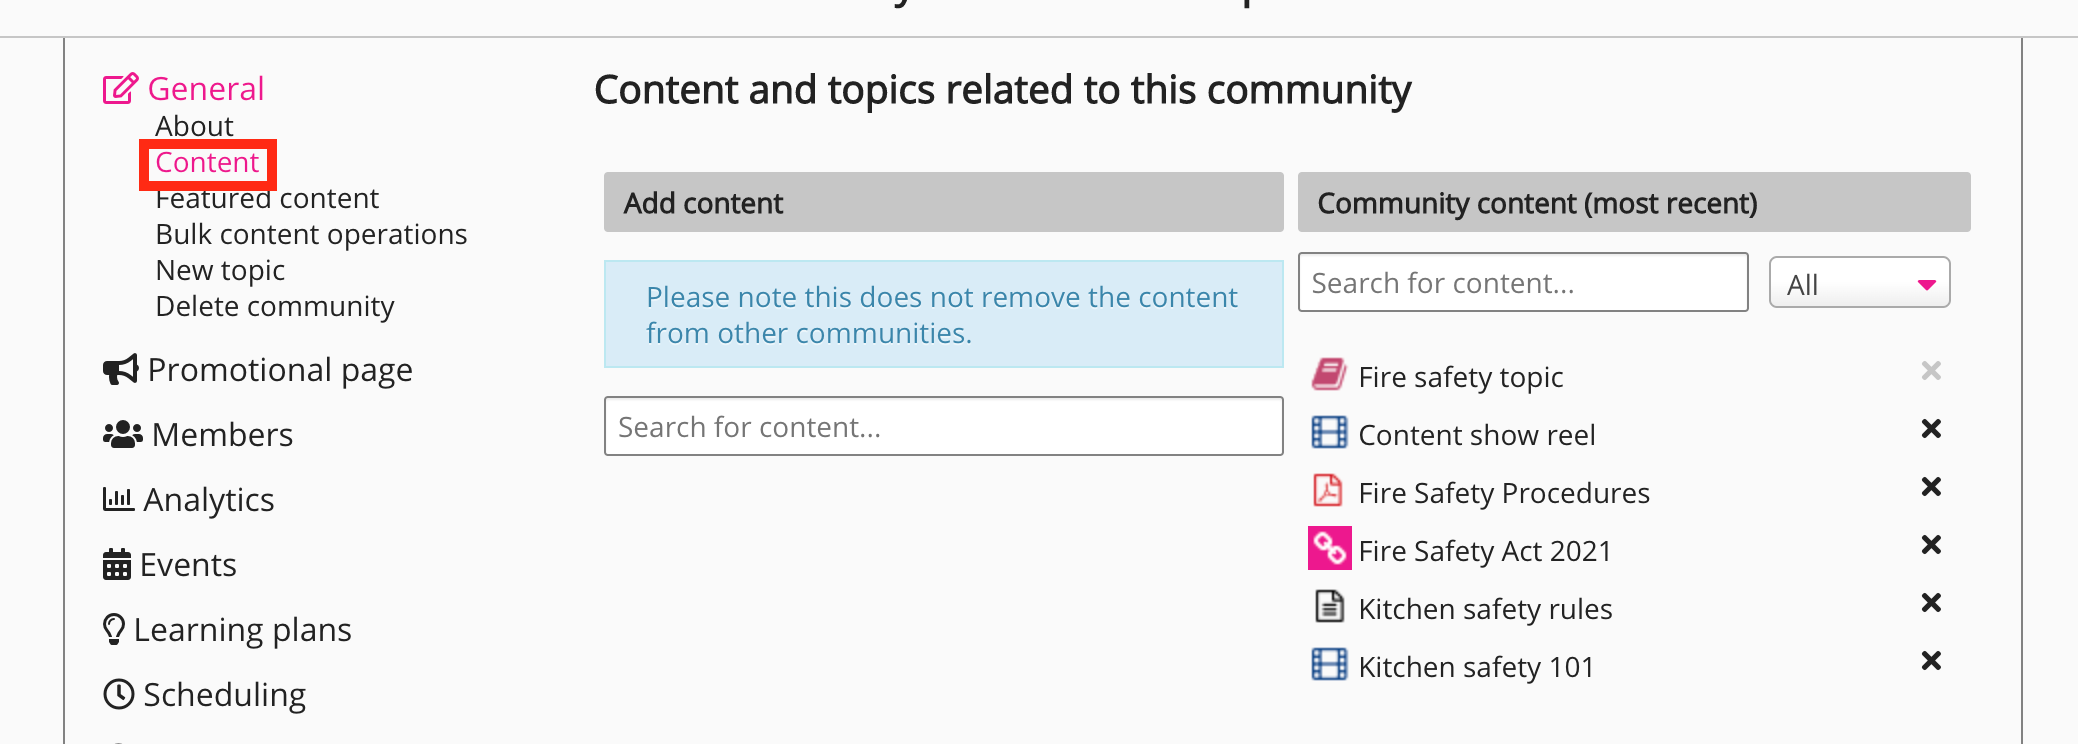The image size is (2078, 744).
Task: Open the Kitchen safety 101 video item
Action: point(1476,667)
